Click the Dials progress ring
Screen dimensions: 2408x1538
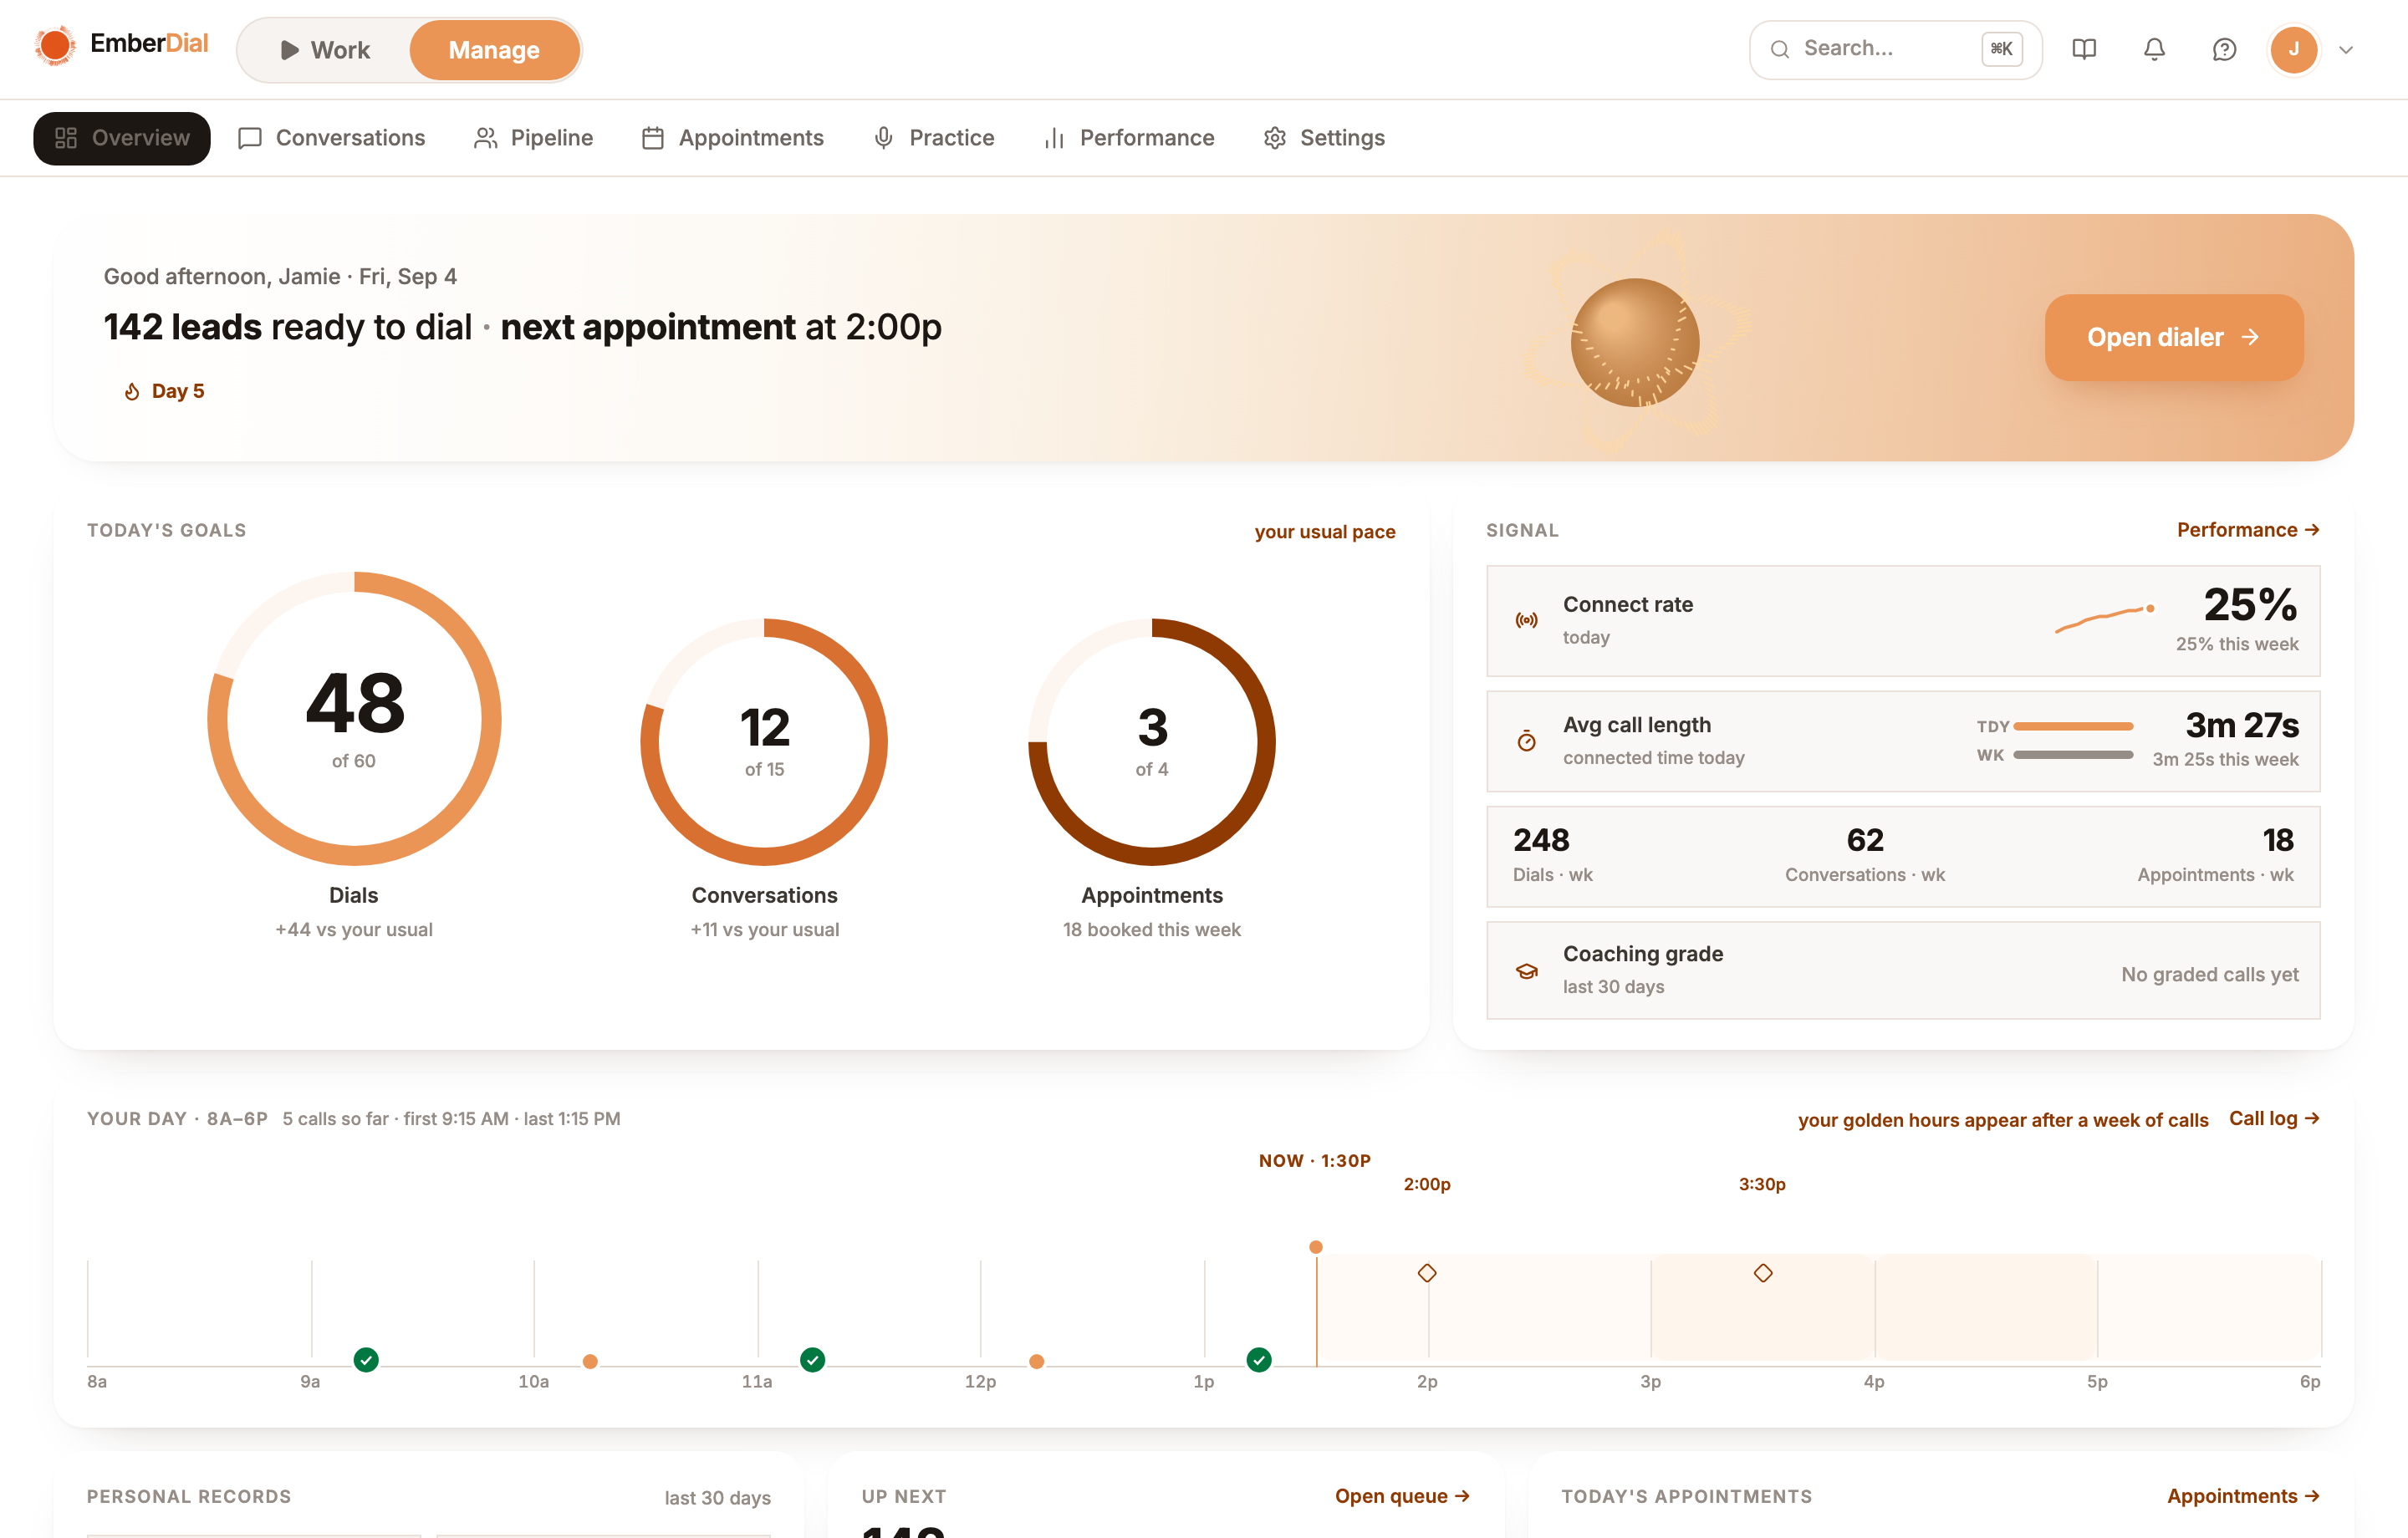coord(354,719)
